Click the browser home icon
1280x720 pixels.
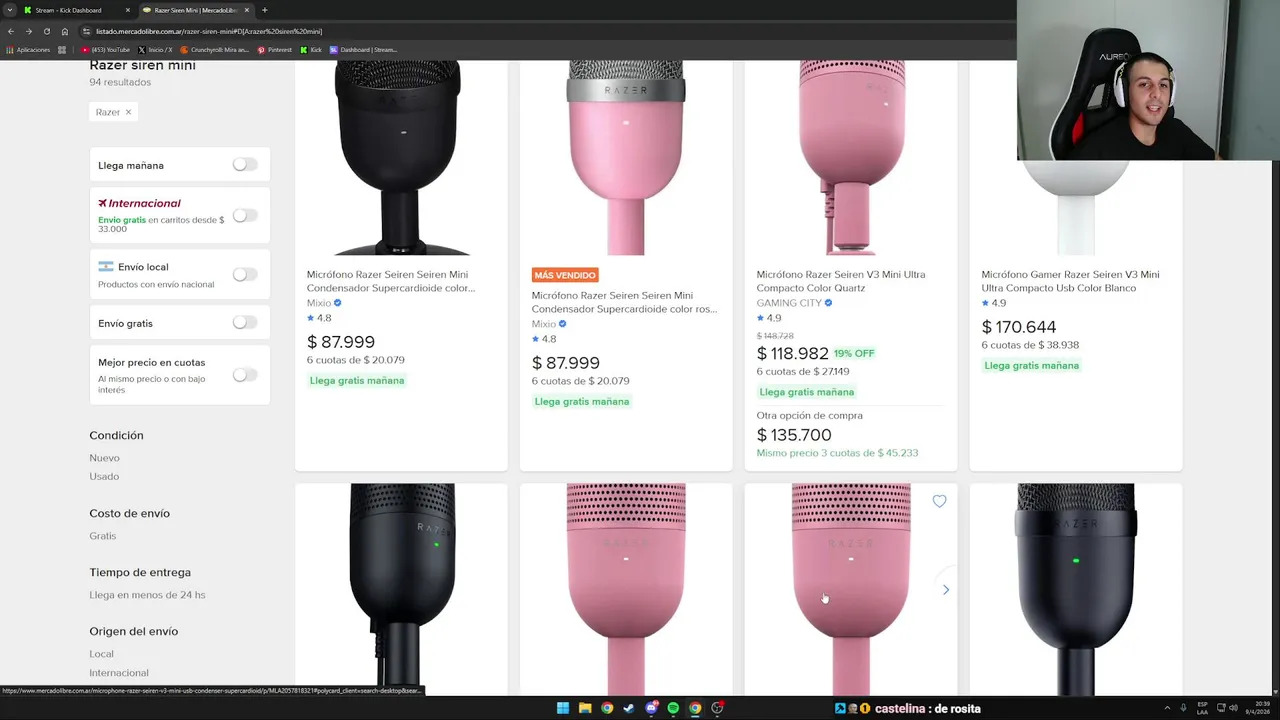65,31
